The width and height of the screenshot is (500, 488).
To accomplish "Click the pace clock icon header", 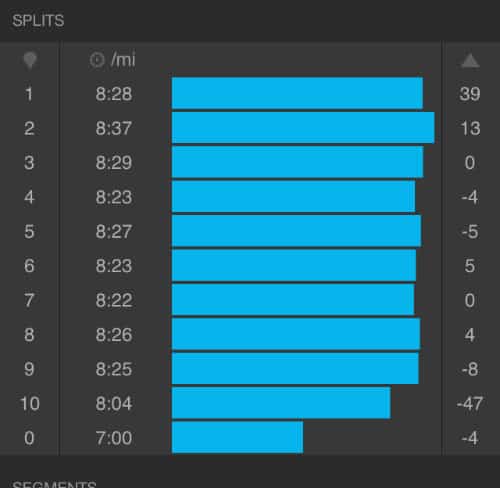I will coord(97,60).
